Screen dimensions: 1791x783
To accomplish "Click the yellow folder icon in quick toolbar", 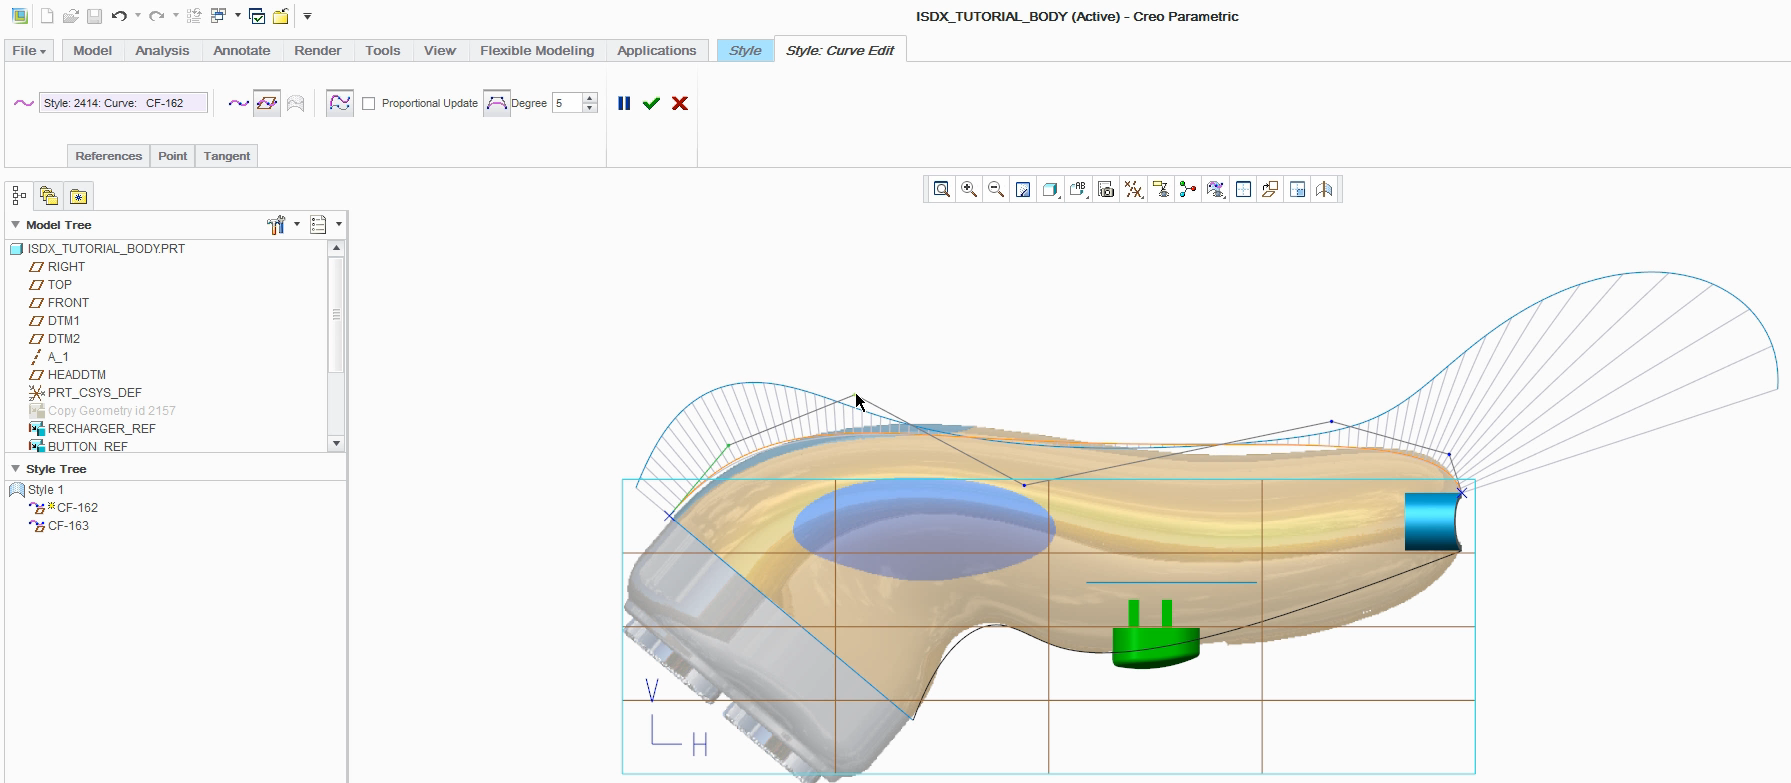I will click(281, 16).
